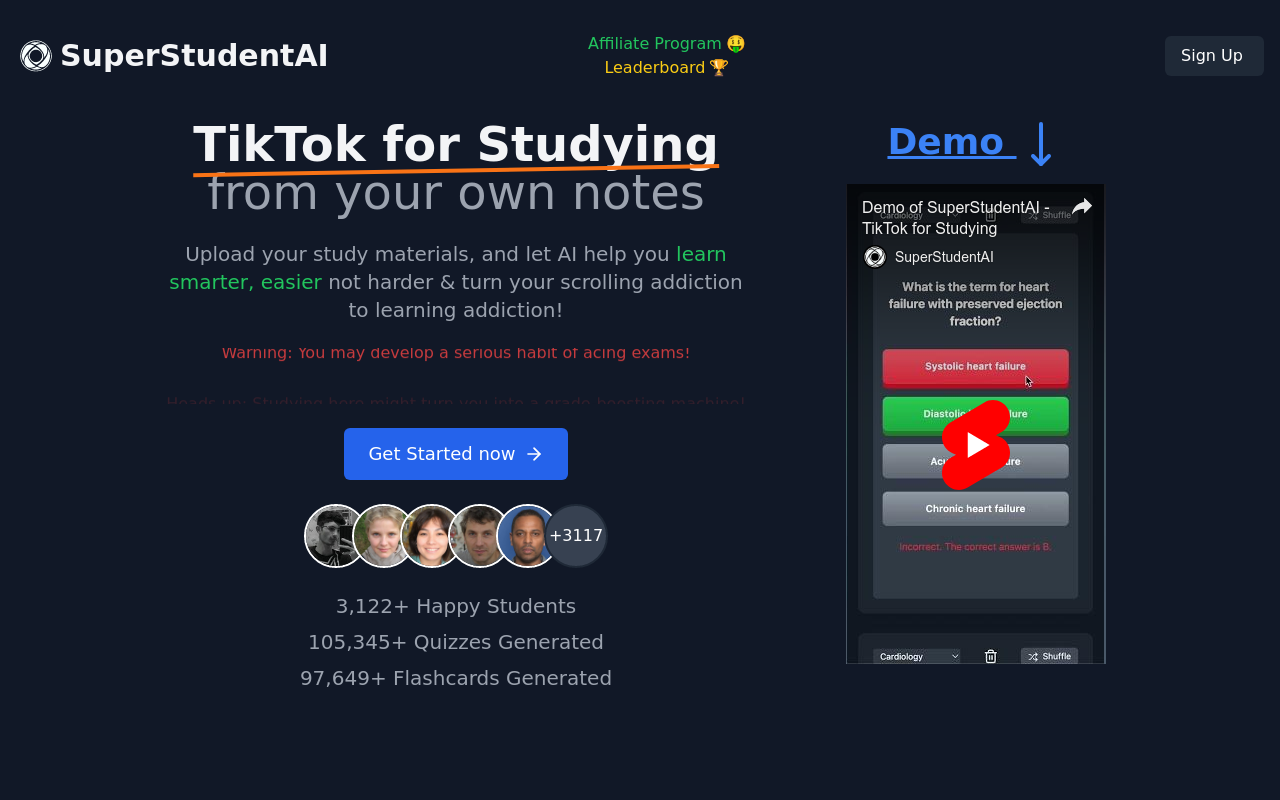Click the '97,649+ Flashcards Generated' stat
Screen dimensions: 1280x800
[x=456, y=678]
